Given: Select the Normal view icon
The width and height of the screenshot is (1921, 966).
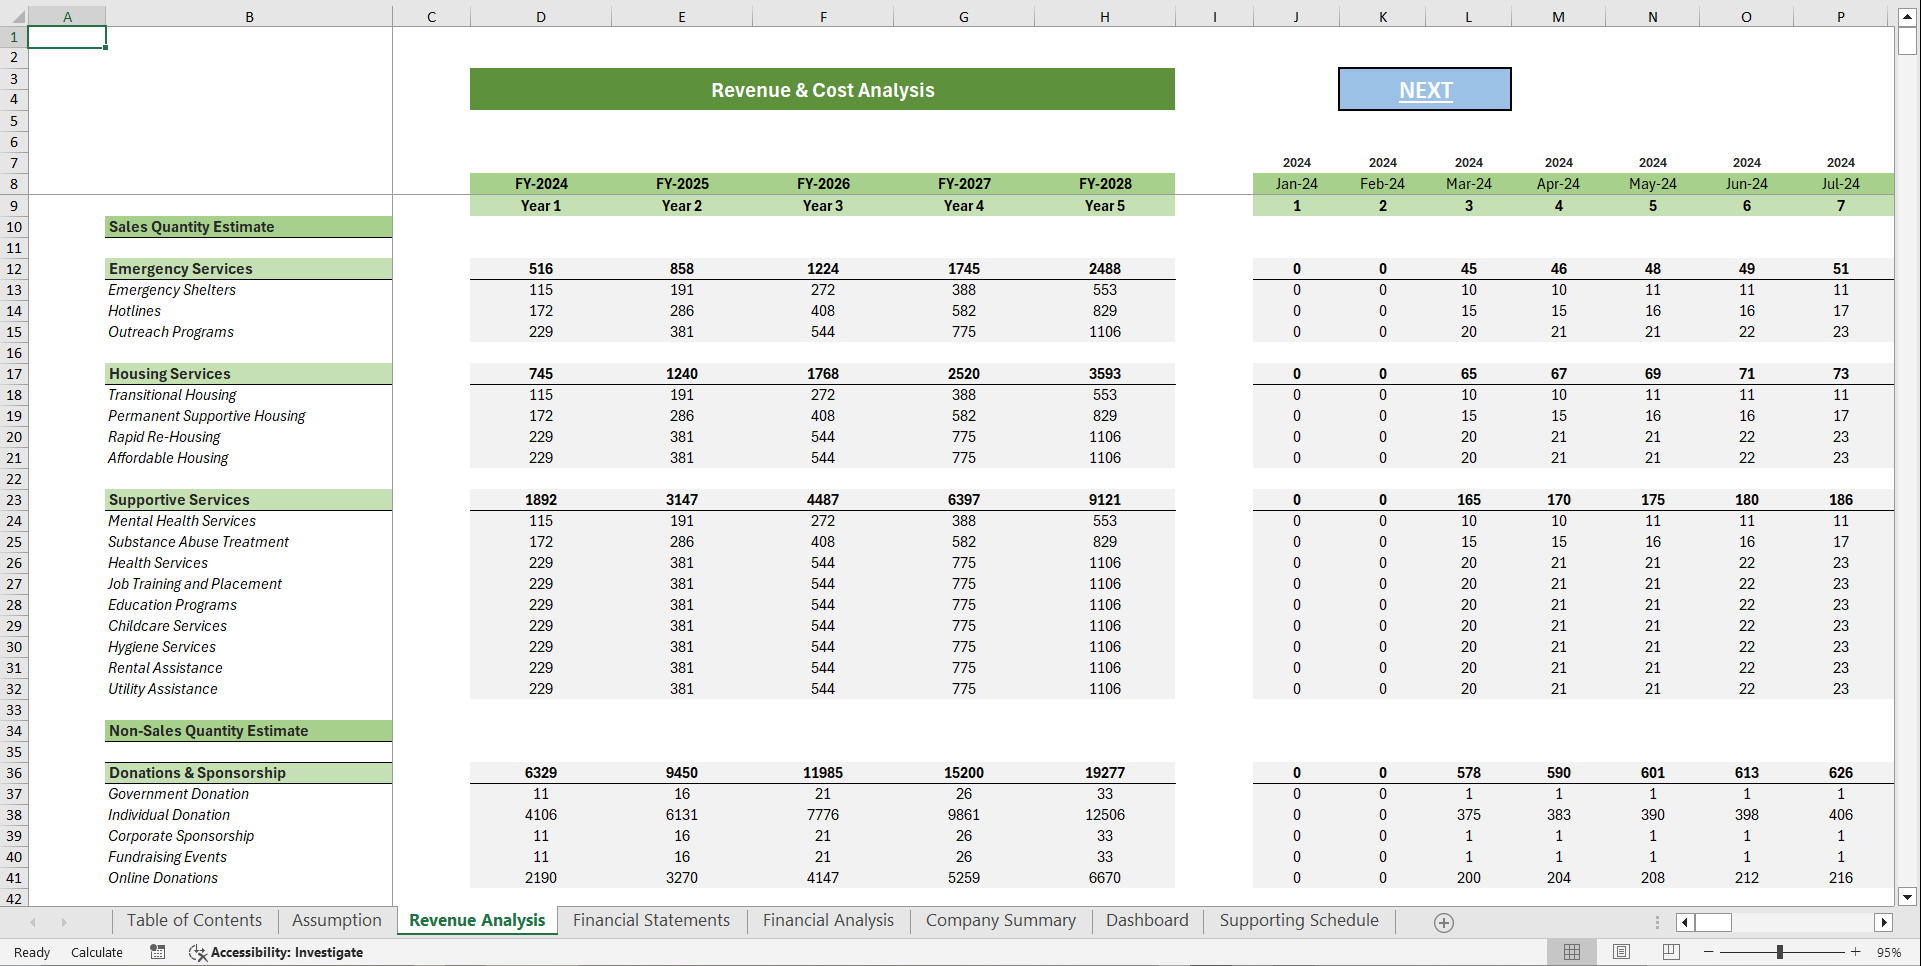Looking at the screenshot, I should [1572, 952].
